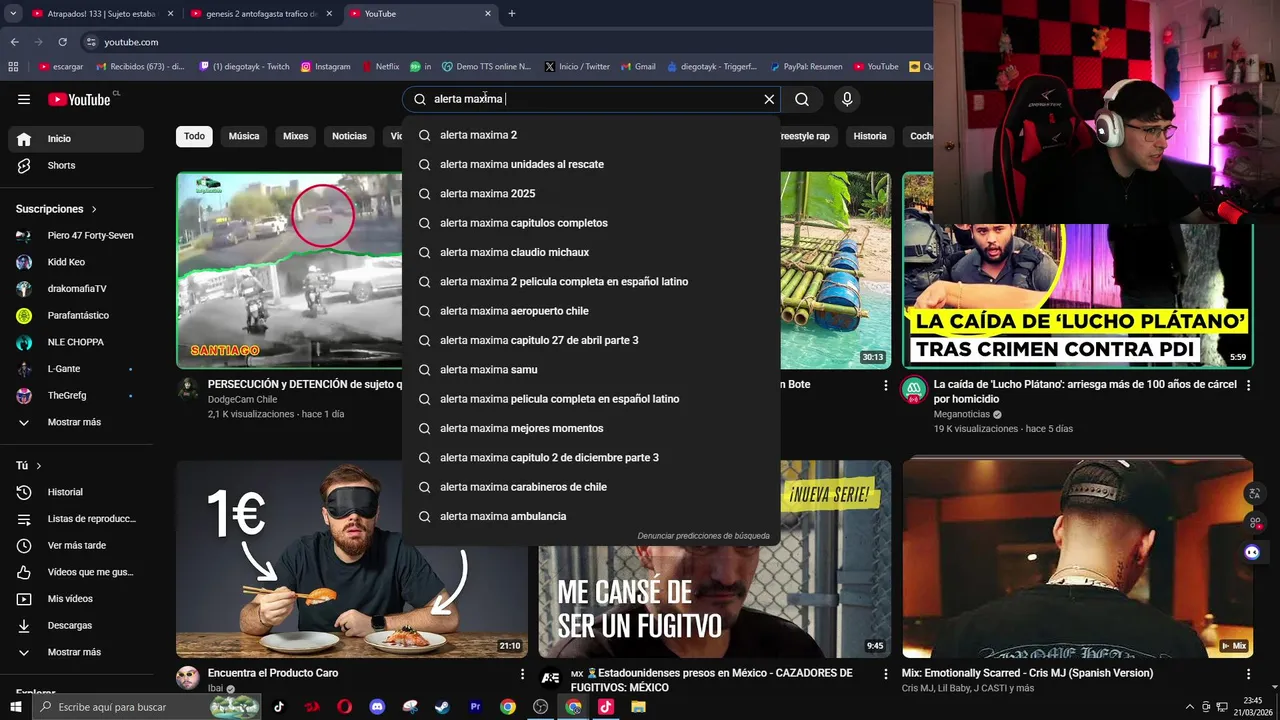Image resolution: width=1280 pixels, height=720 pixels.
Task: Open Discord from the taskbar
Action: (x=377, y=707)
